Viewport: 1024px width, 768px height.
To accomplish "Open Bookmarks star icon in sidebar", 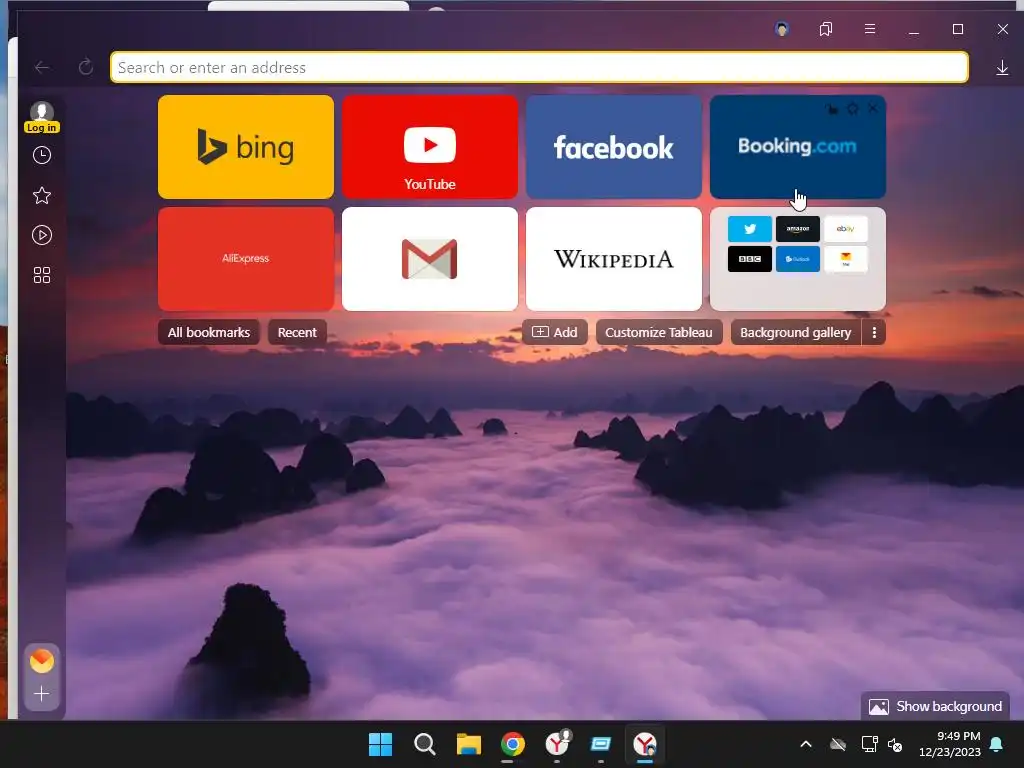I will click(x=42, y=195).
